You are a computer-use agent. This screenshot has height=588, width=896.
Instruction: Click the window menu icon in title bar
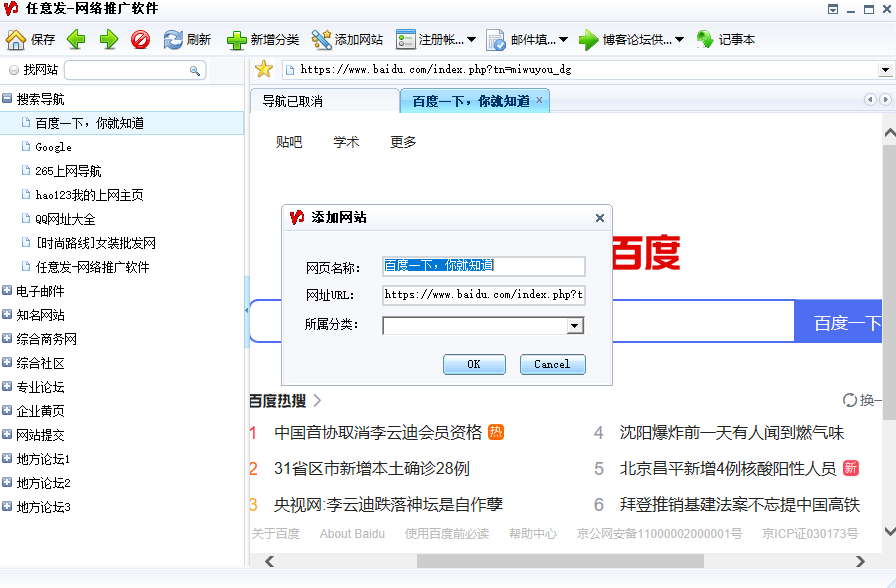[x=833, y=9]
